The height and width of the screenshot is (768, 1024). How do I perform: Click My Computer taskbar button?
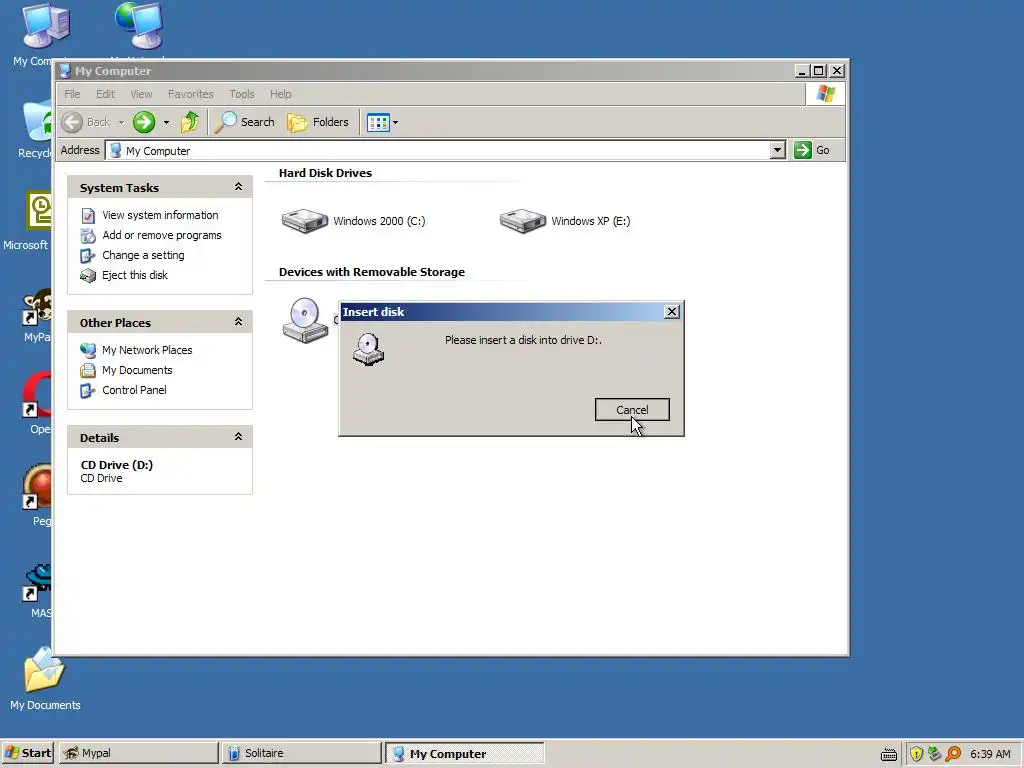point(464,753)
